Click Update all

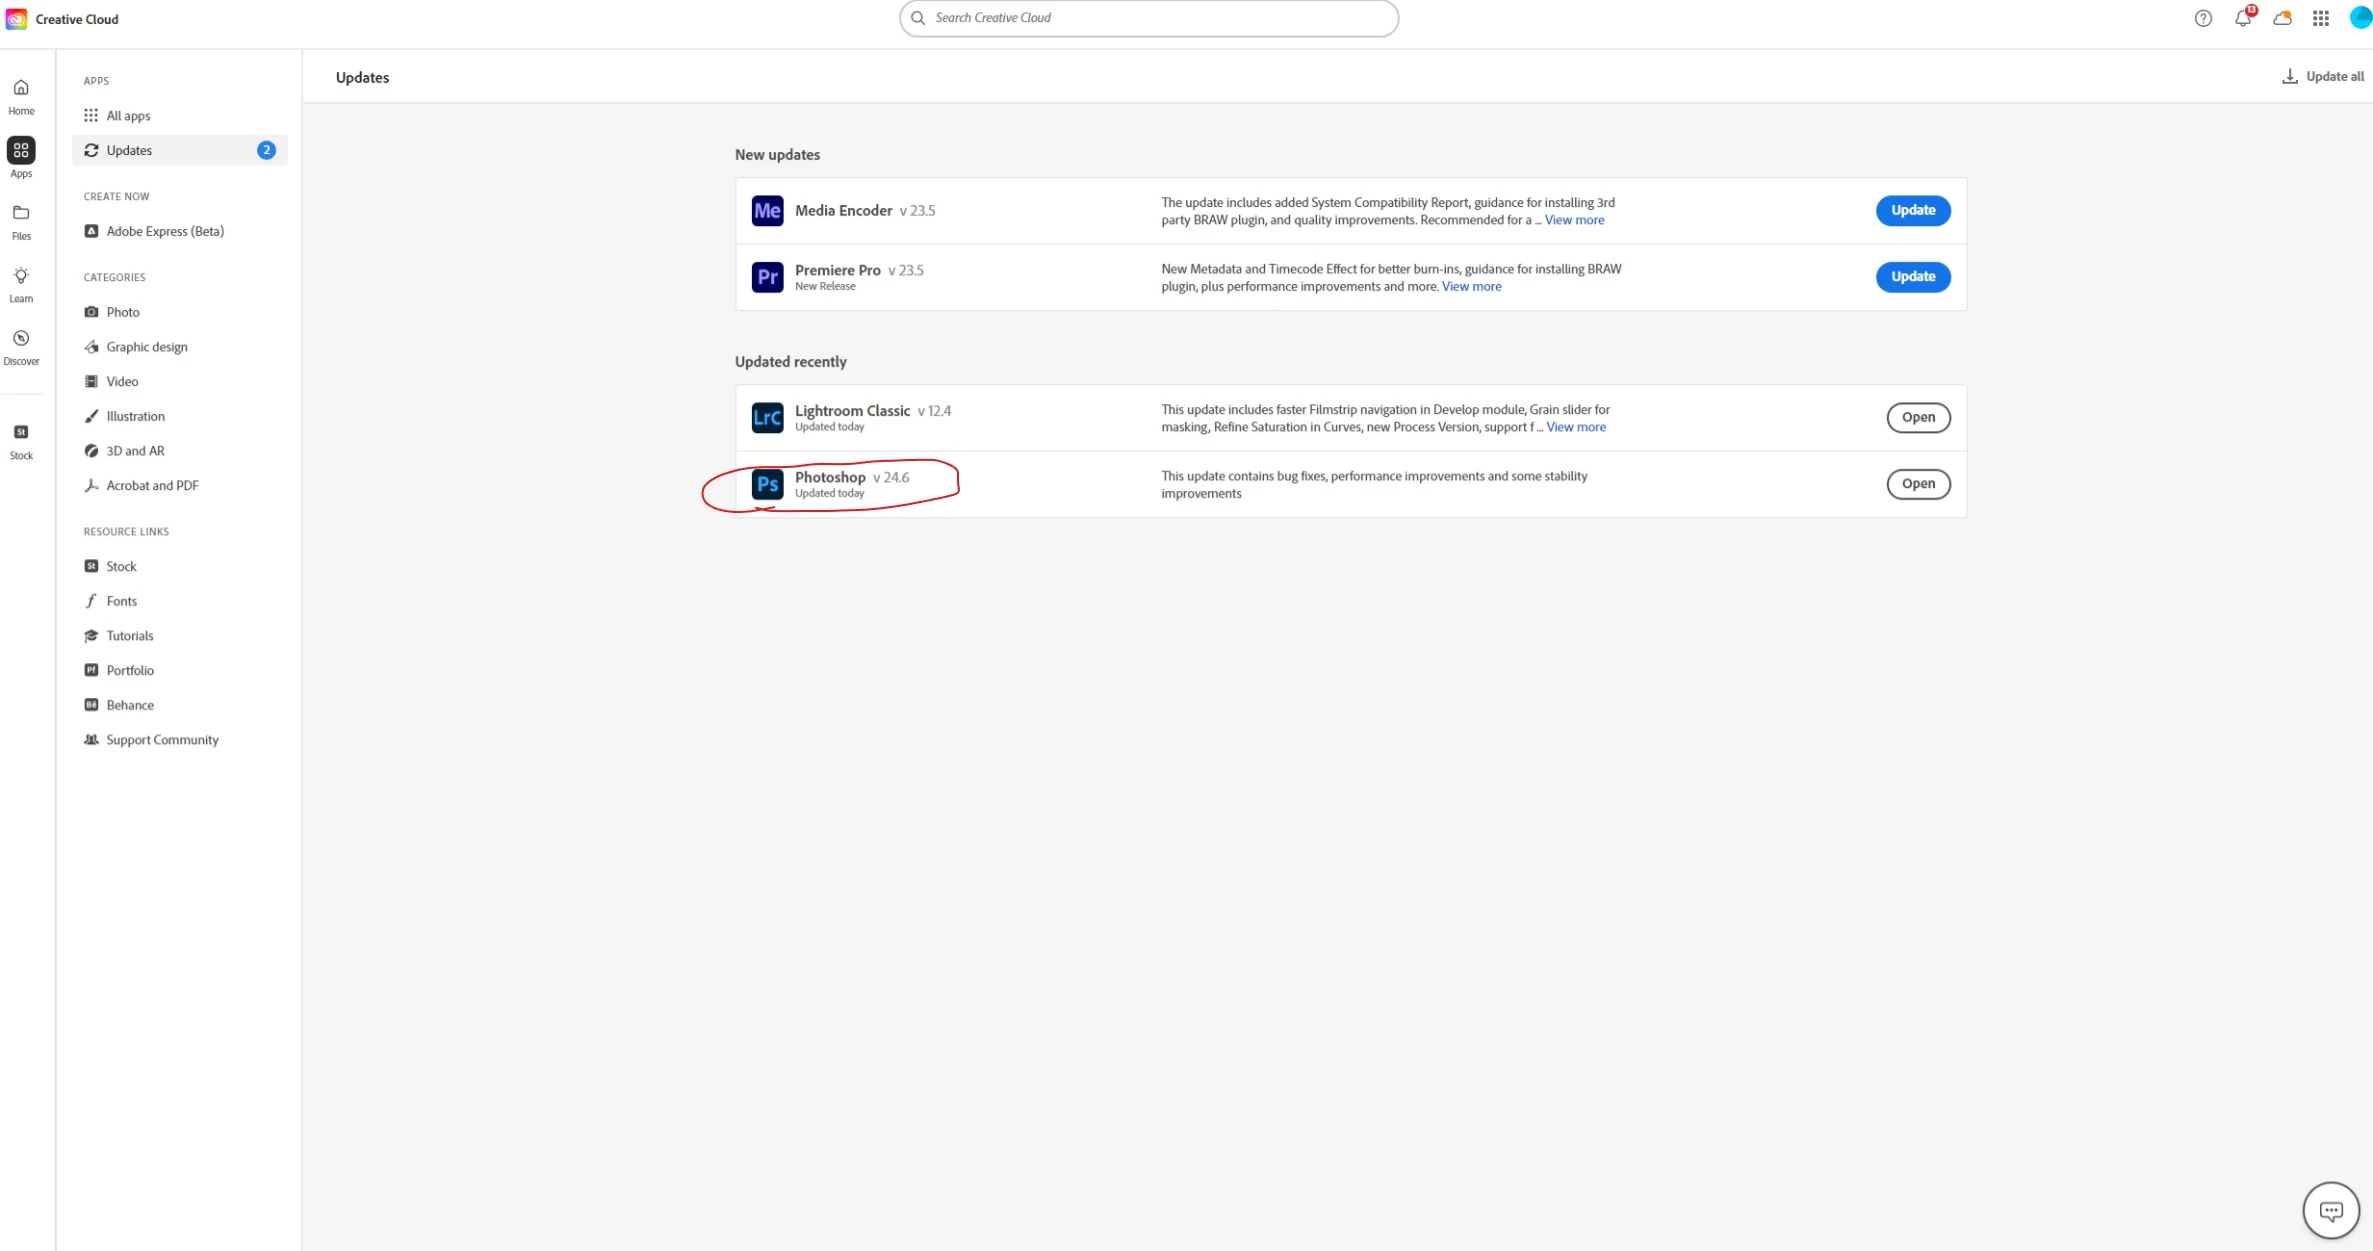(2323, 77)
